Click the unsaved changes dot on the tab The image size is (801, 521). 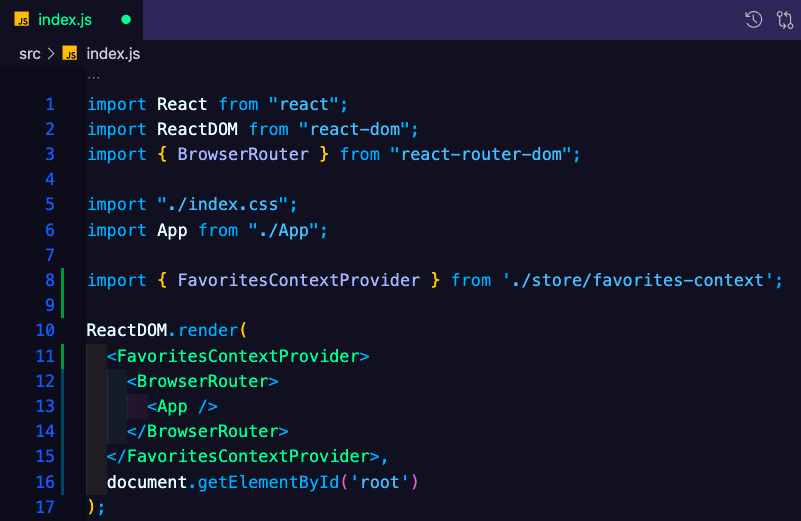point(126,20)
